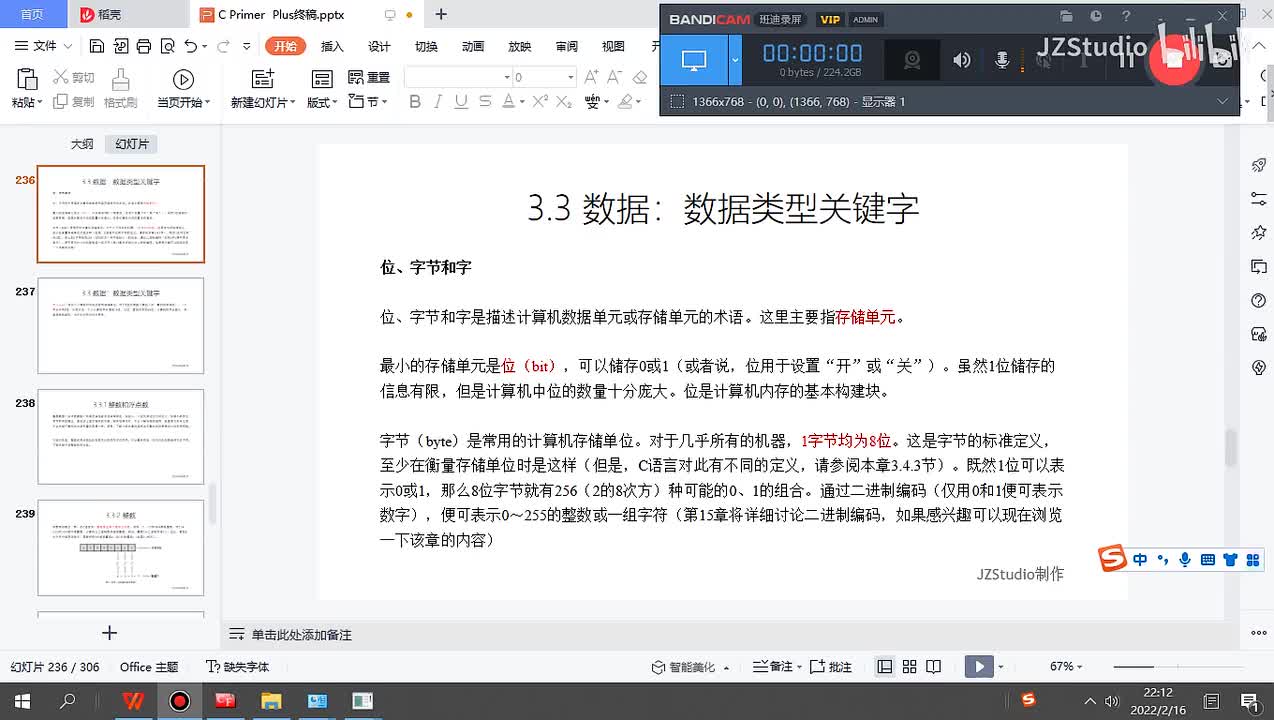Switch to Slide Sorter view icon
This screenshot has width=1274, height=720.
click(x=909, y=667)
